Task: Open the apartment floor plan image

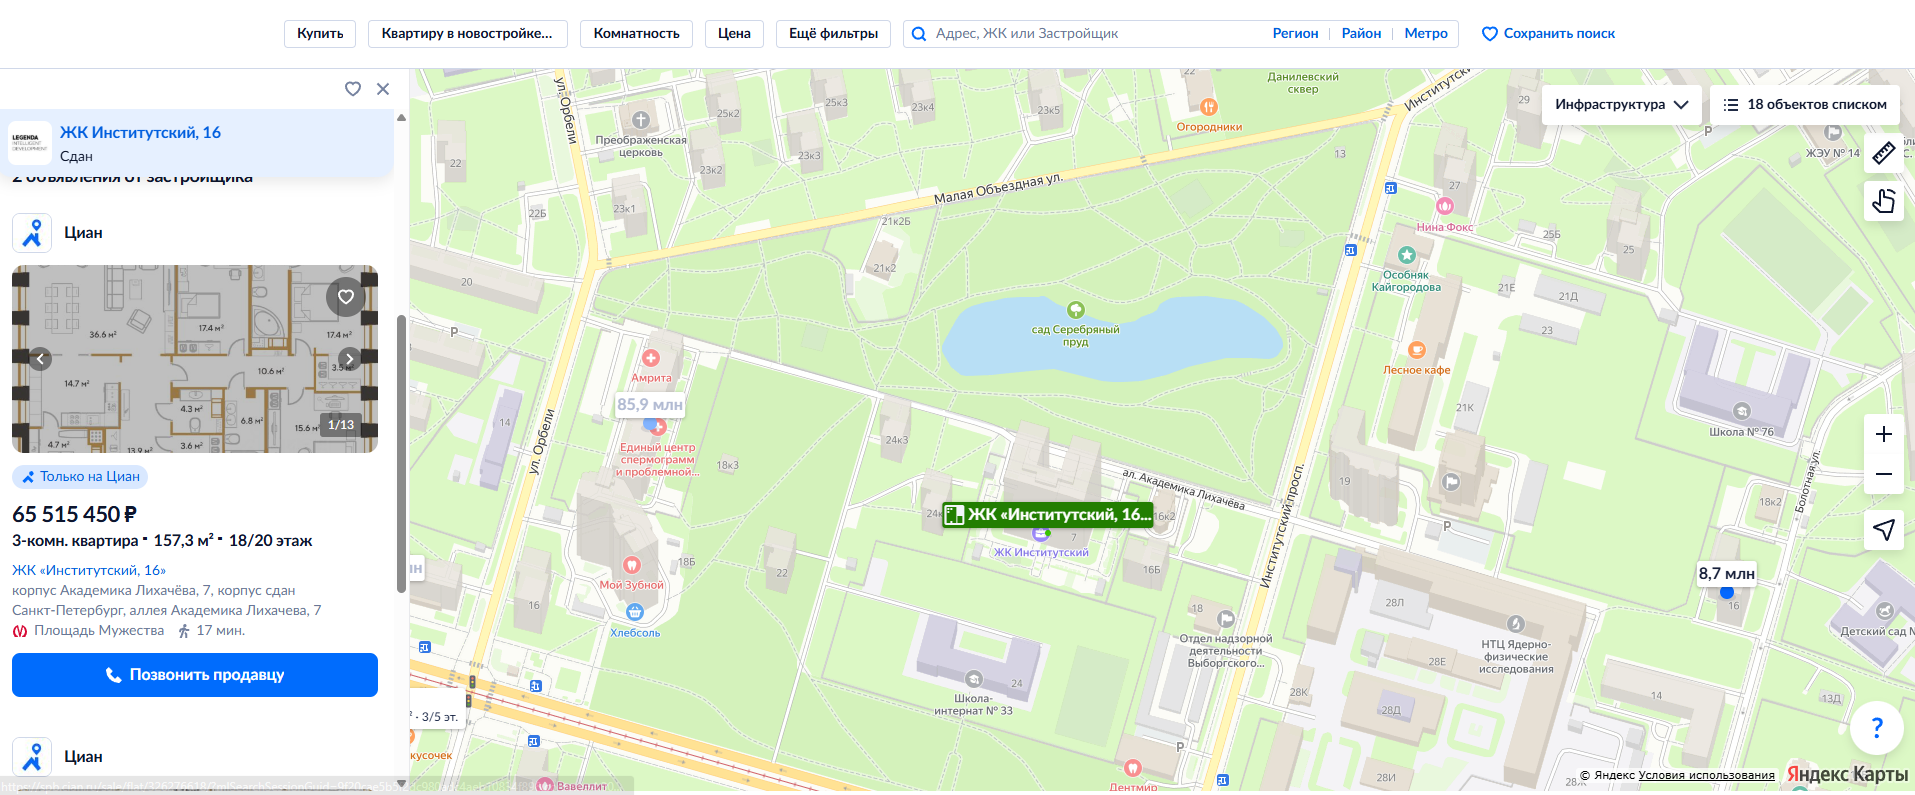Action: point(195,359)
